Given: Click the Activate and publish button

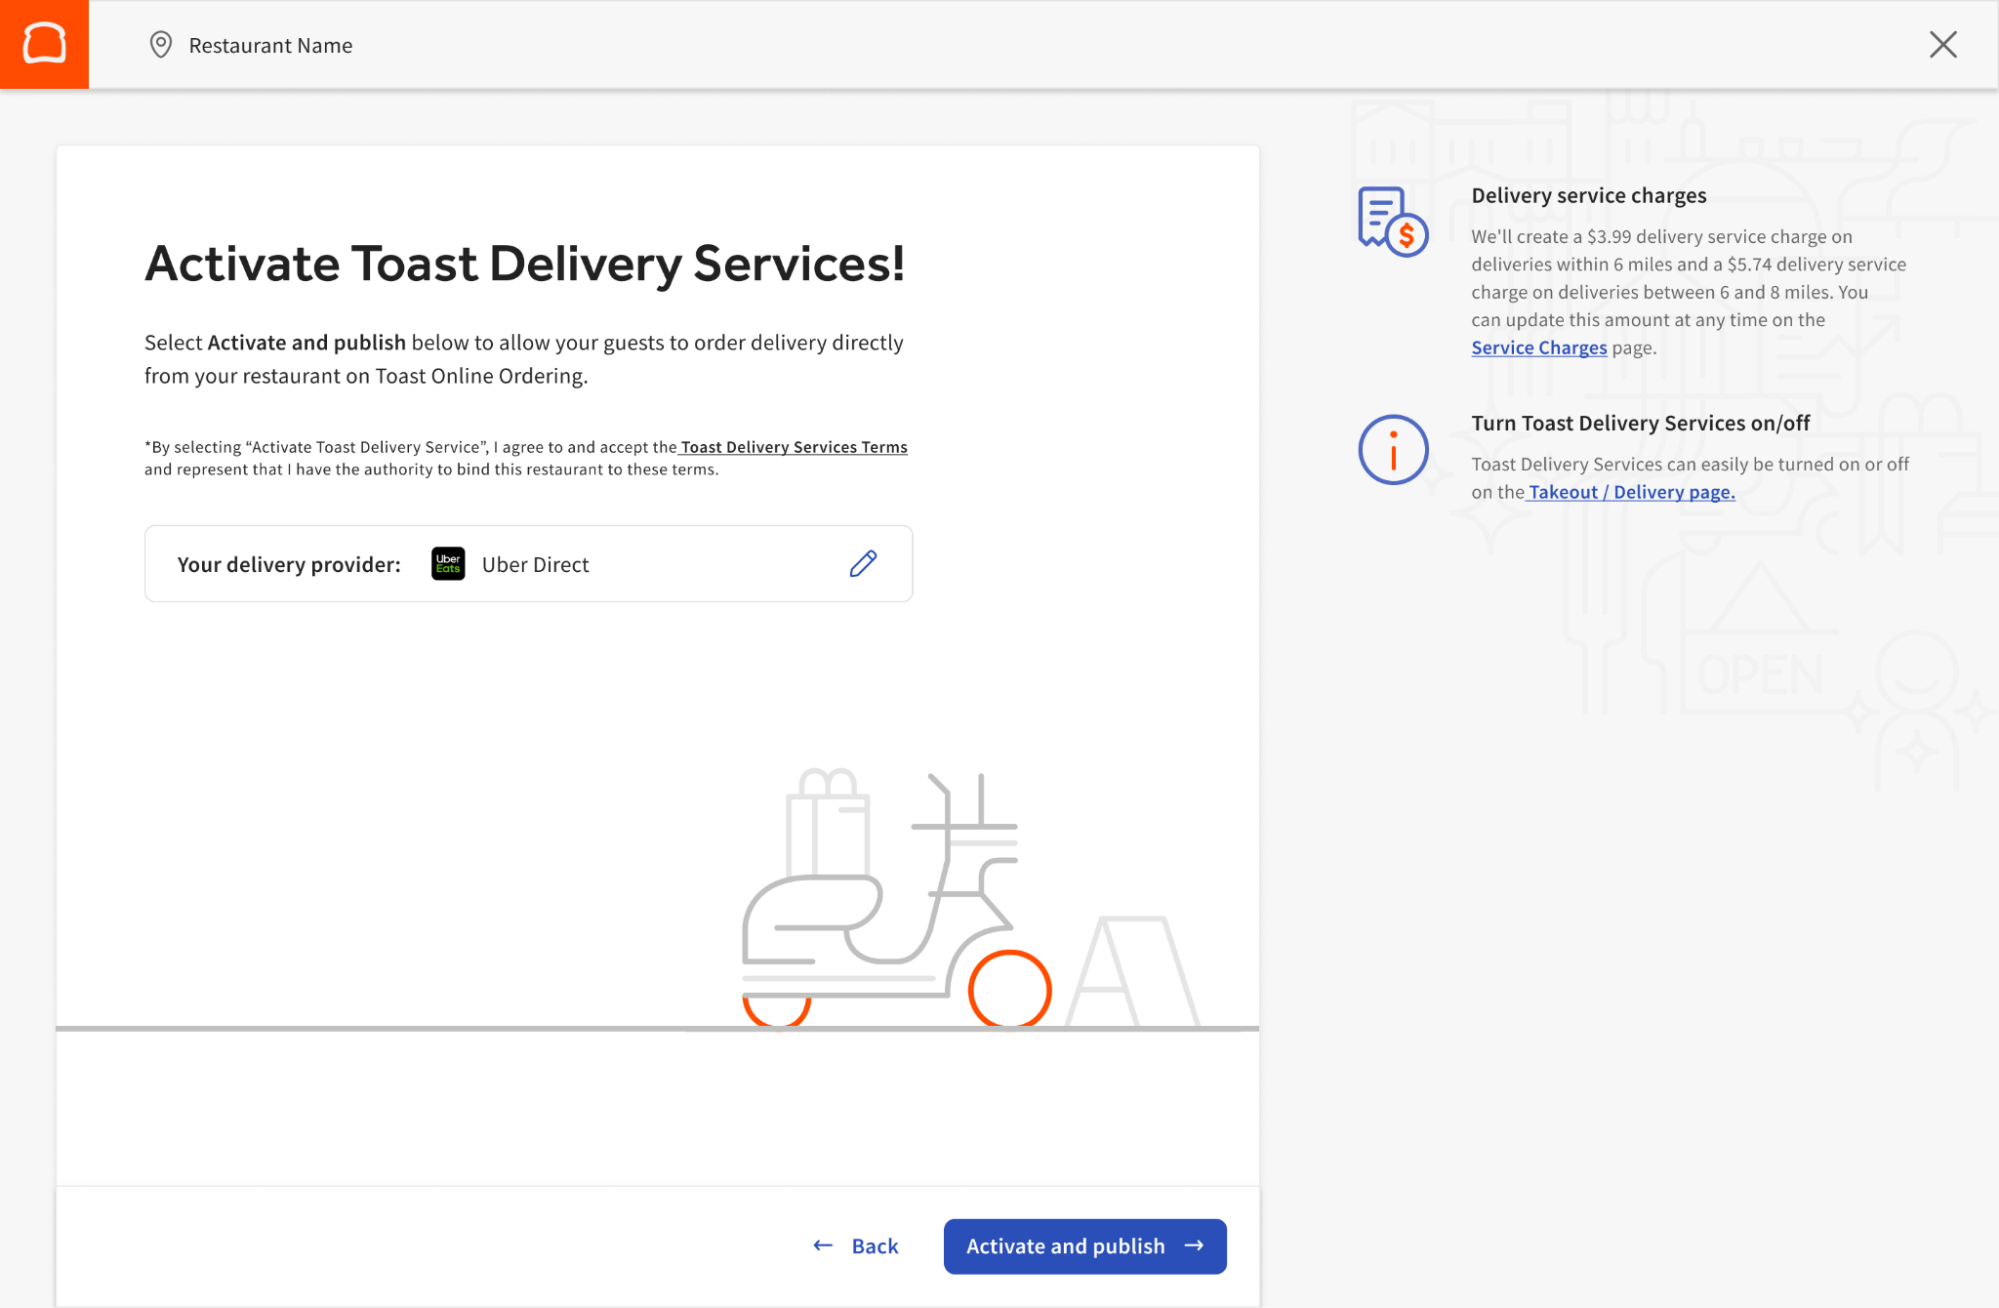Looking at the screenshot, I should coord(1084,1246).
